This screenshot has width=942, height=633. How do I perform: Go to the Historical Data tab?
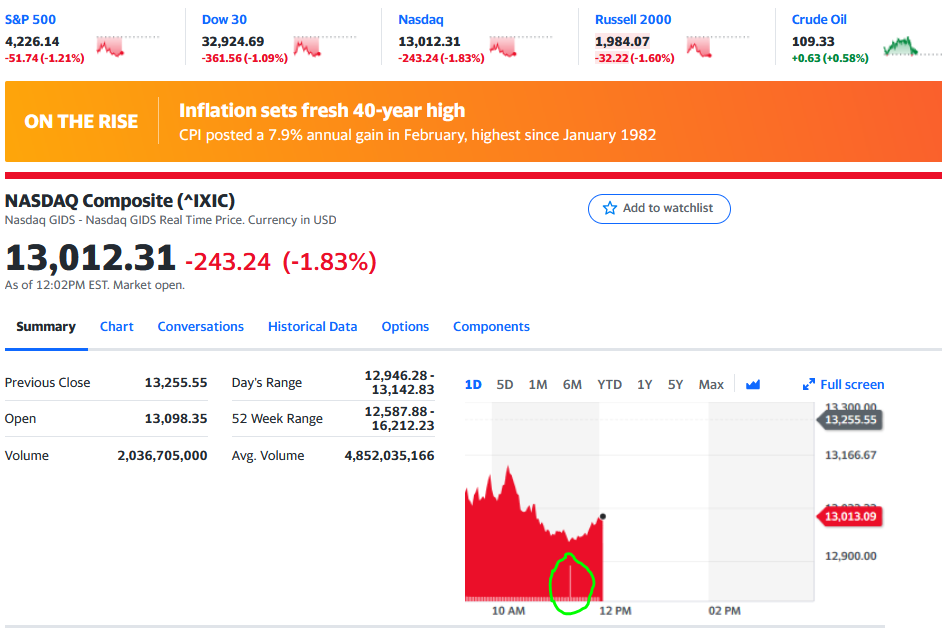[312, 327]
